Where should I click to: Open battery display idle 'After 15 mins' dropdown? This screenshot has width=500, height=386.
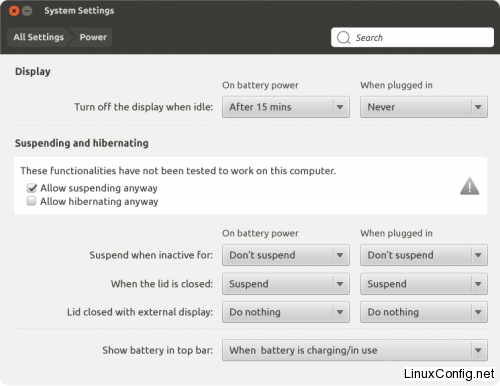286,107
